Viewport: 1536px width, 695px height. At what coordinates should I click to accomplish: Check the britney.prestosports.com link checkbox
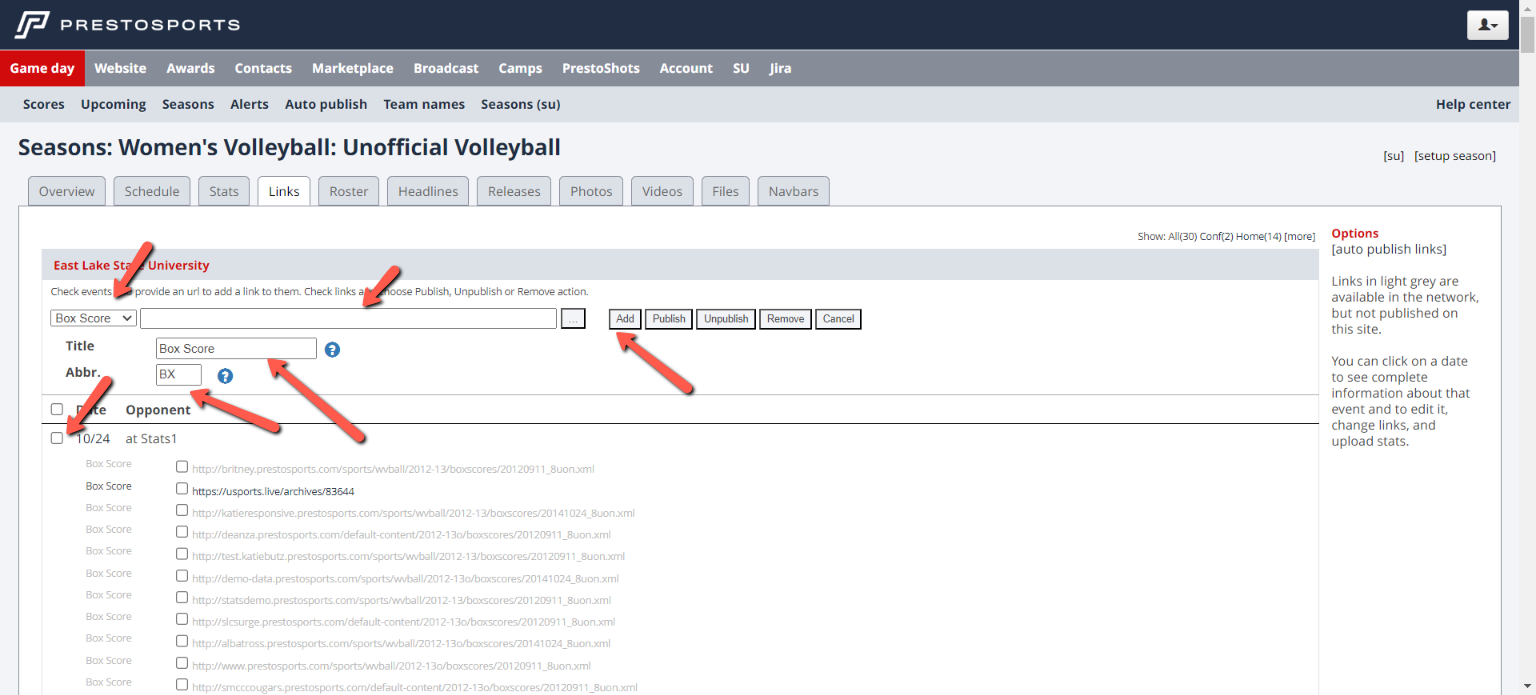(182, 466)
